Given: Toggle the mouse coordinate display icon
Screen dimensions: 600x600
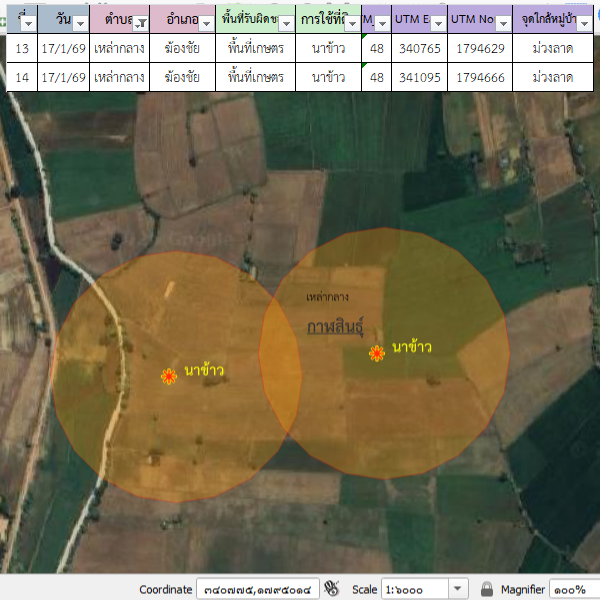Looking at the screenshot, I should tap(332, 589).
